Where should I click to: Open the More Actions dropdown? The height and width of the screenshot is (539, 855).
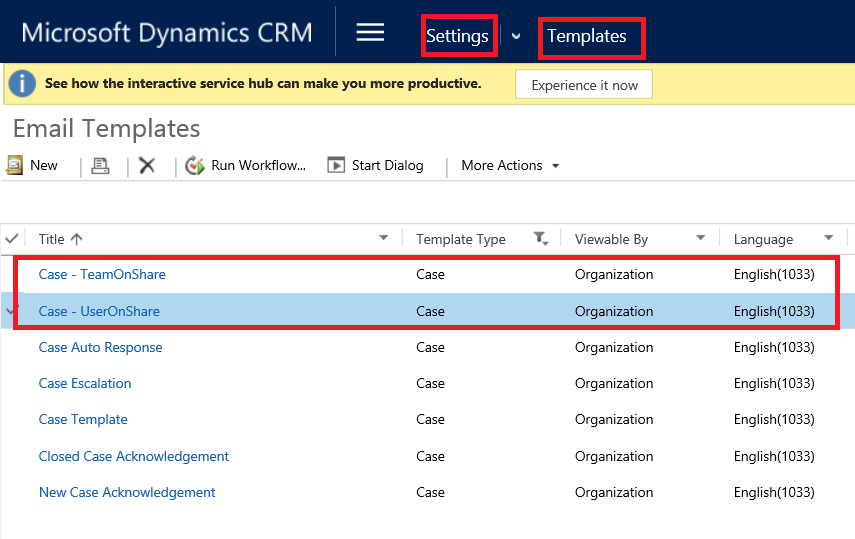(510, 166)
